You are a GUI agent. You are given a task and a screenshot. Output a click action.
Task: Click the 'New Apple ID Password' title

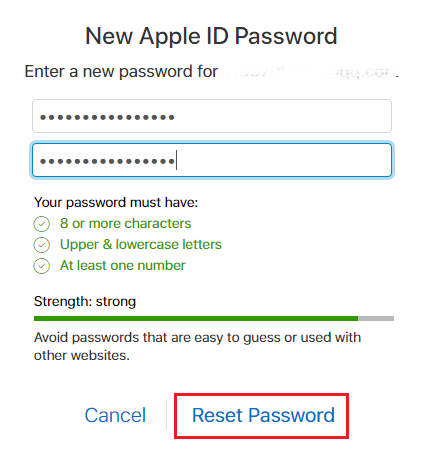[211, 36]
